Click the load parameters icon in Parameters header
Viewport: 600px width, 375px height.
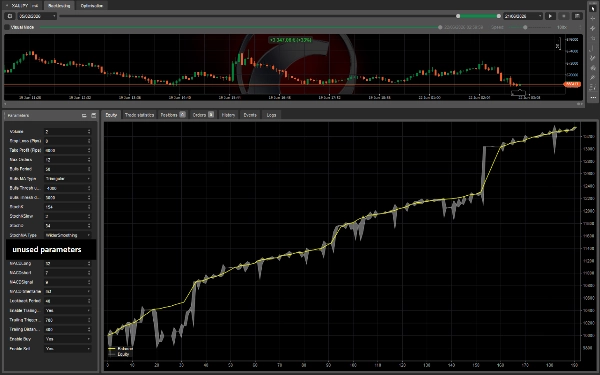click(84, 115)
